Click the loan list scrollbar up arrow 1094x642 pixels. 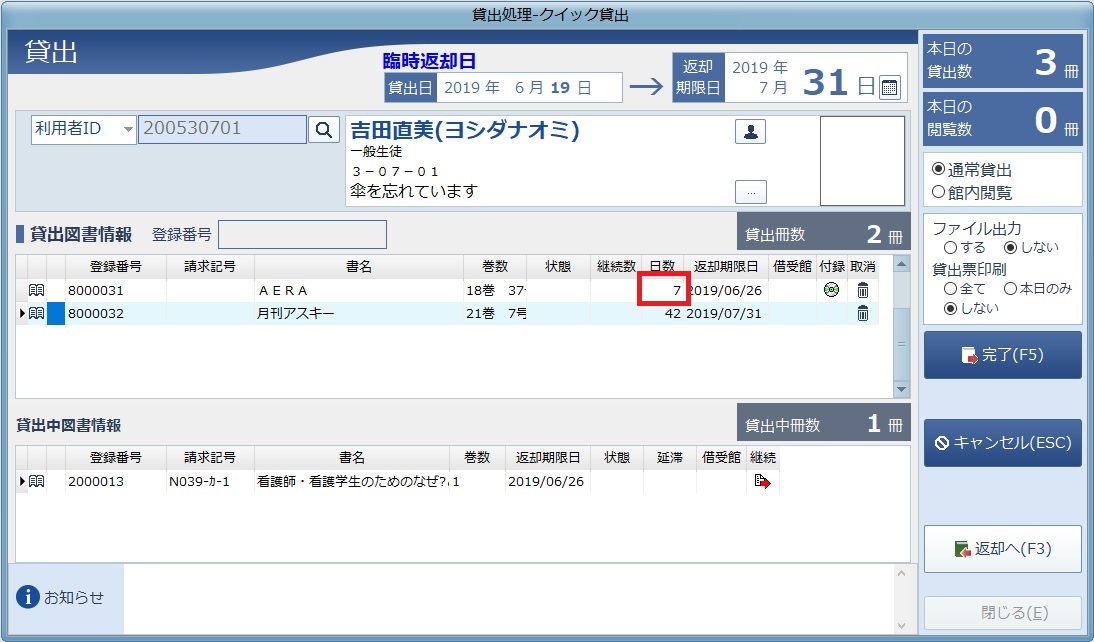901,264
